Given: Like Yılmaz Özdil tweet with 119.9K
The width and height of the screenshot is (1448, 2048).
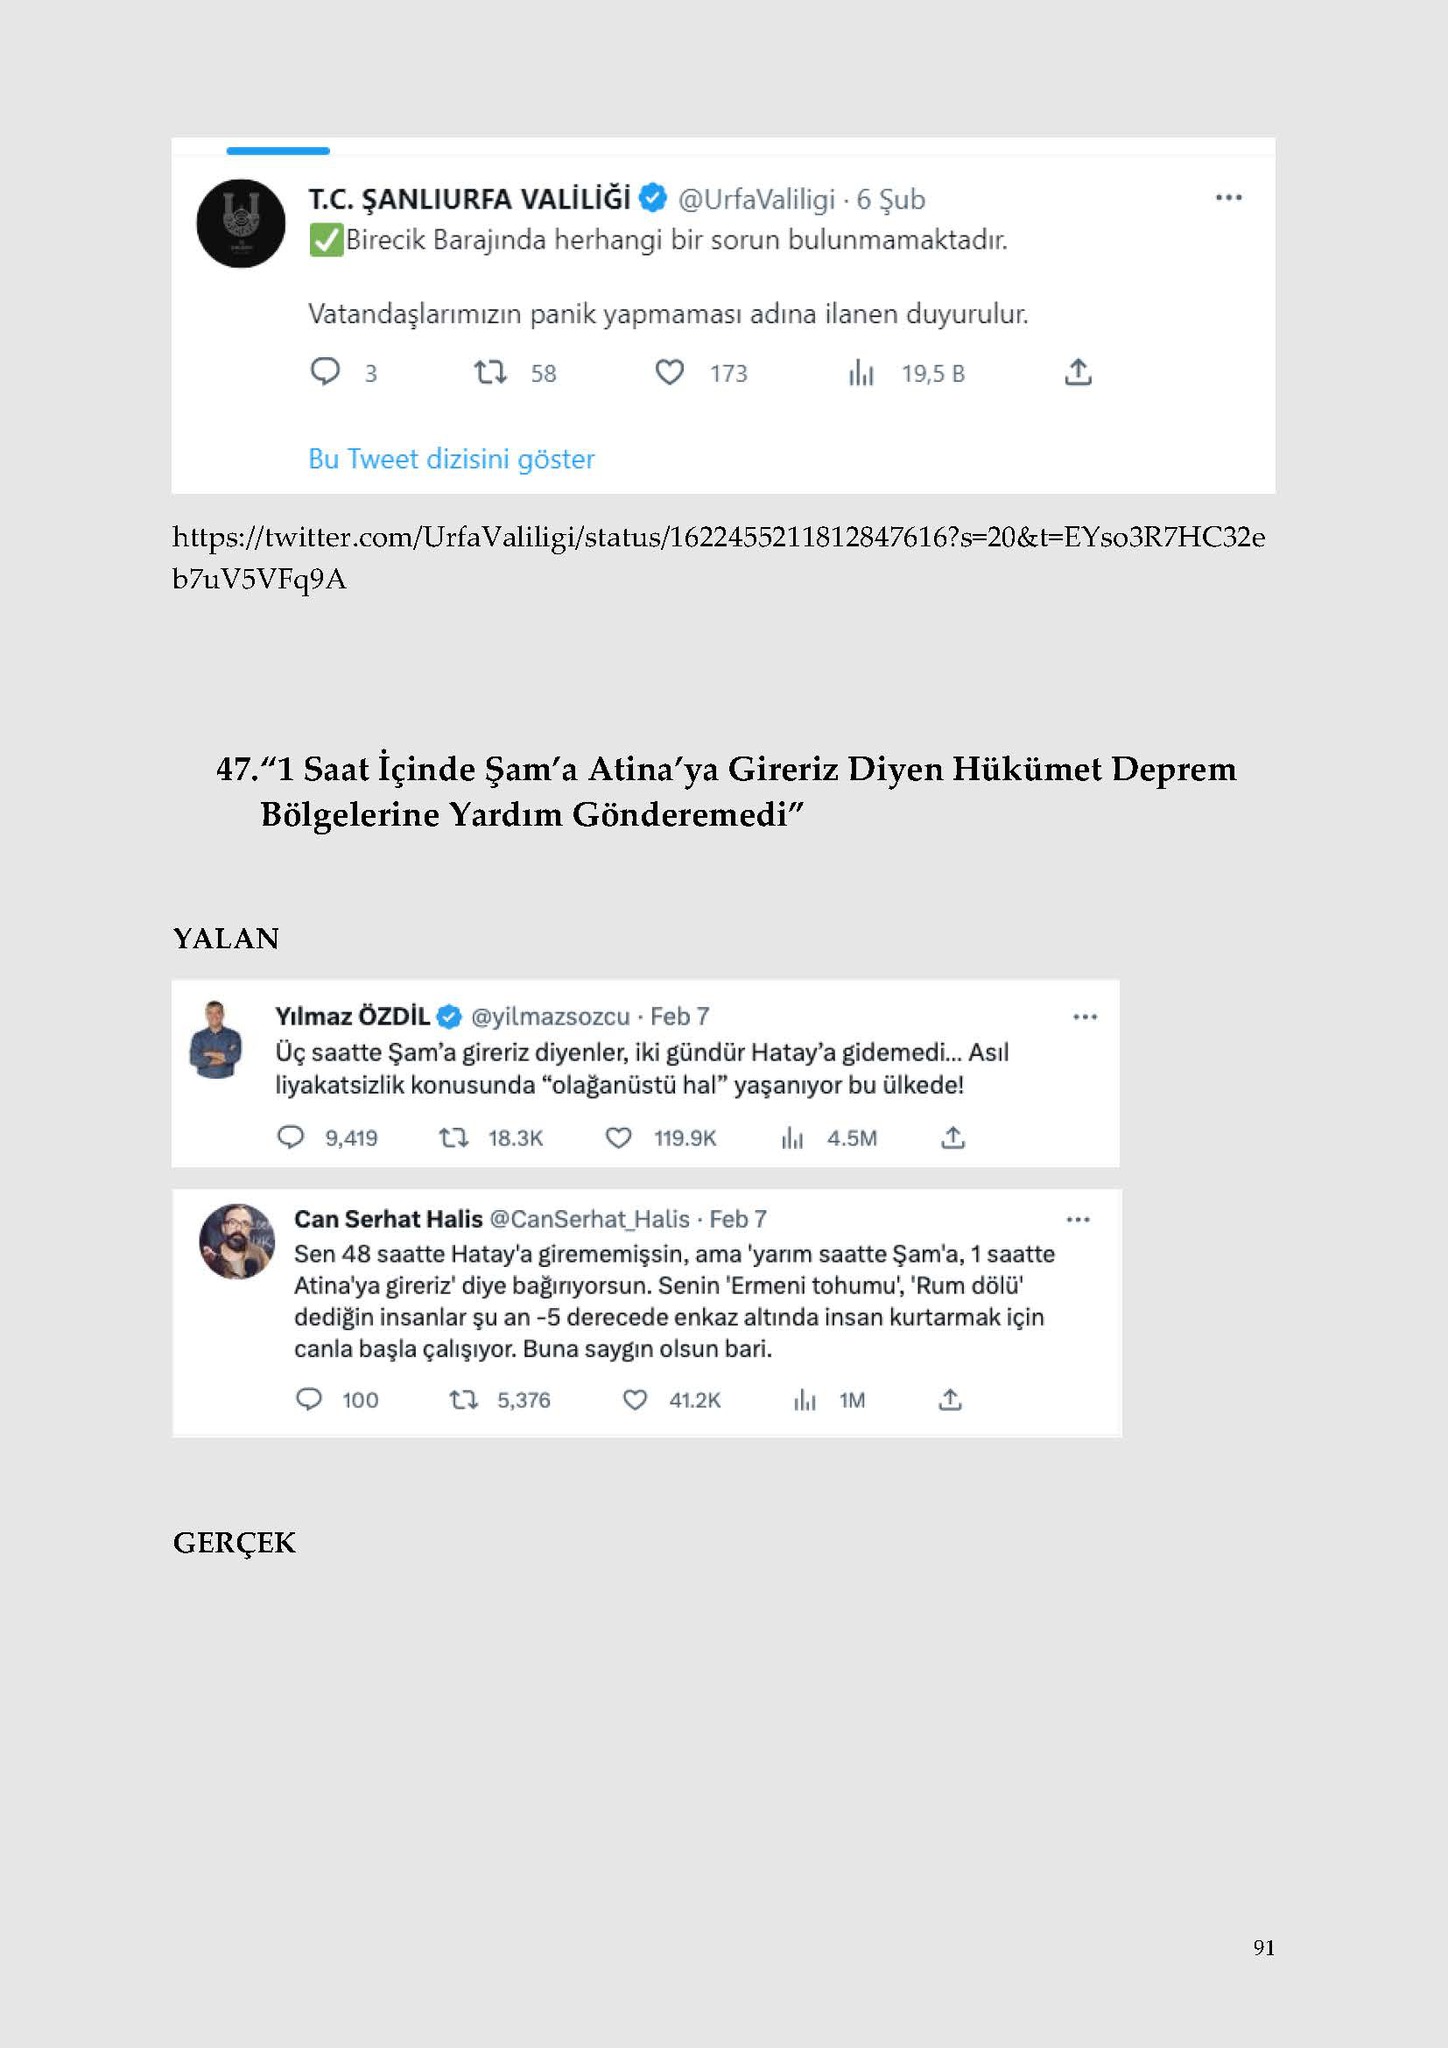Looking at the screenshot, I should click(x=619, y=1137).
